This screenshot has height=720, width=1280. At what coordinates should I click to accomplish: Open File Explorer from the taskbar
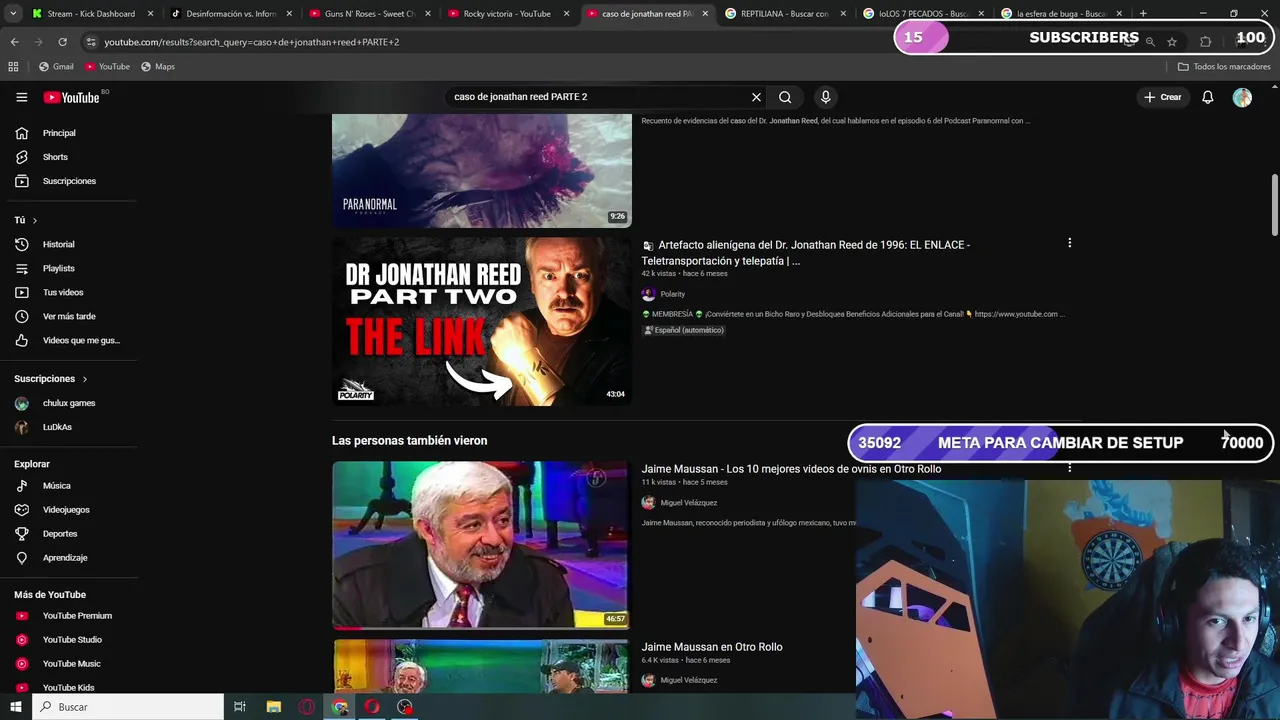coord(274,707)
